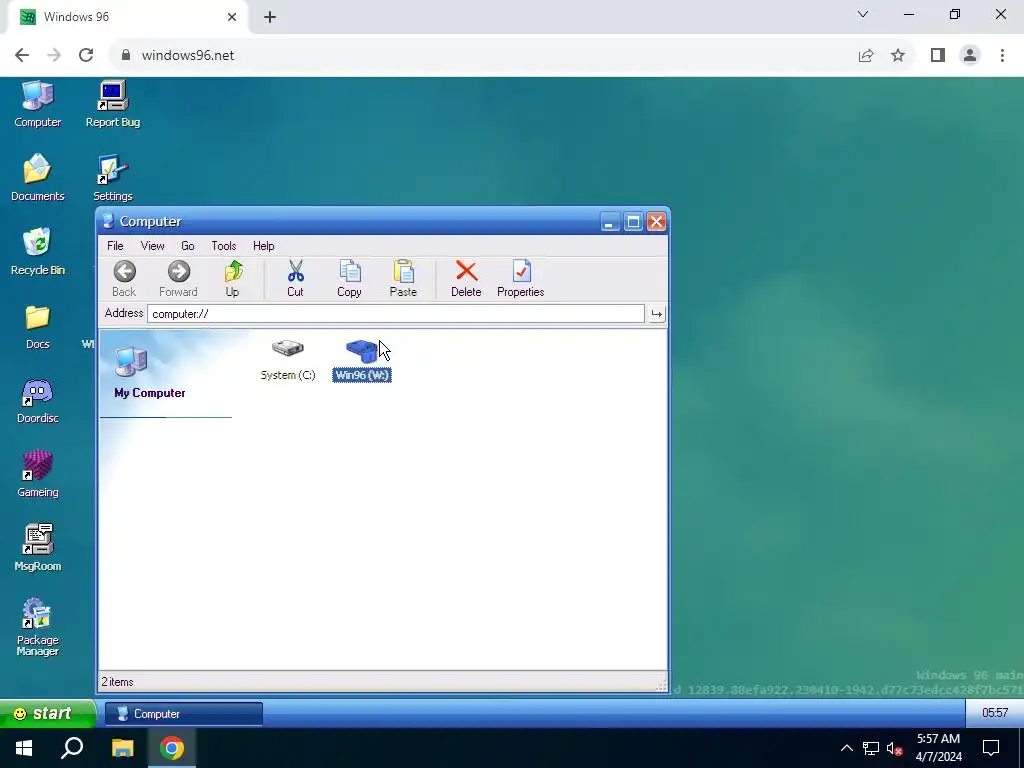
Task: Go back in Chrome browser
Action: click(22, 55)
